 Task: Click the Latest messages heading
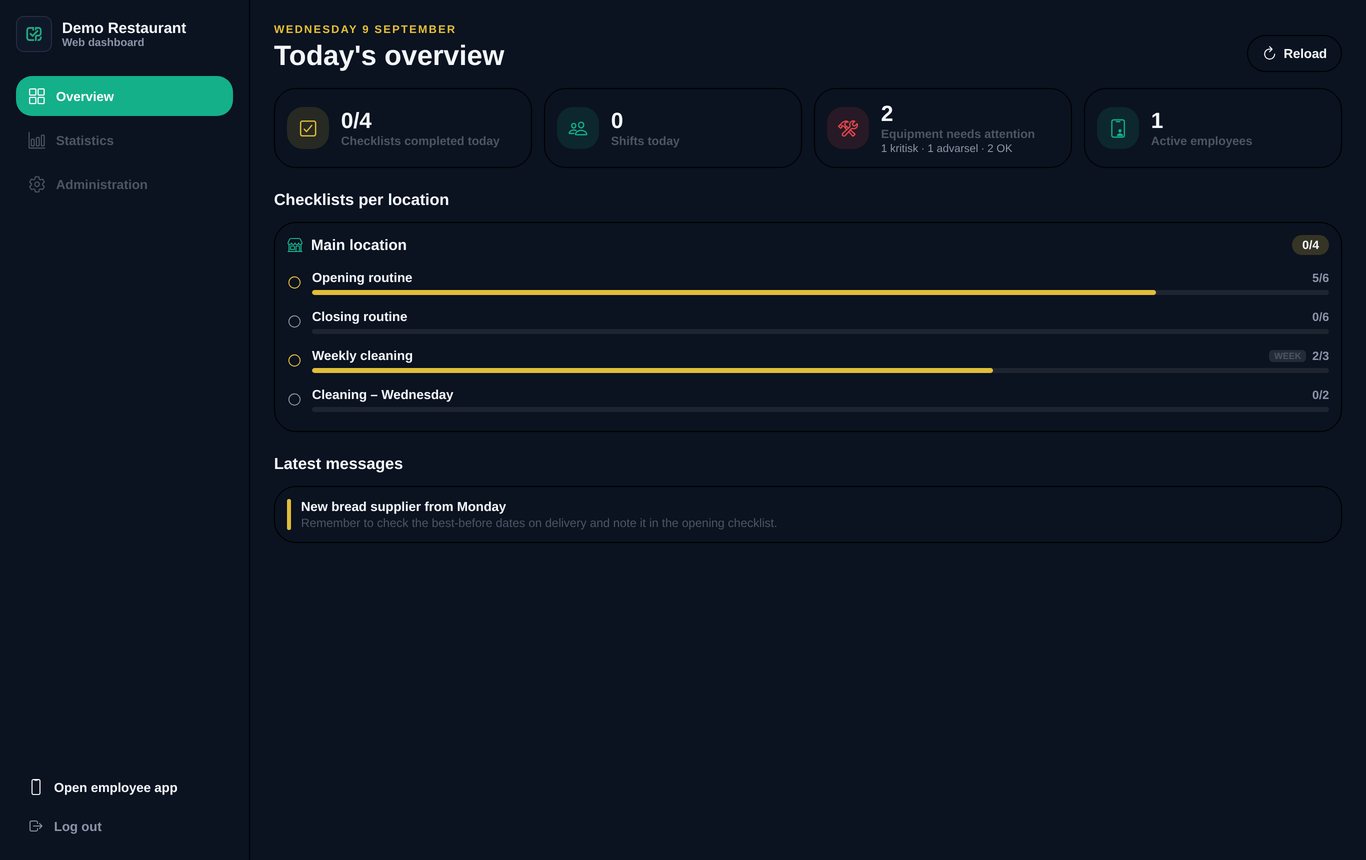pyautogui.click(x=338, y=464)
